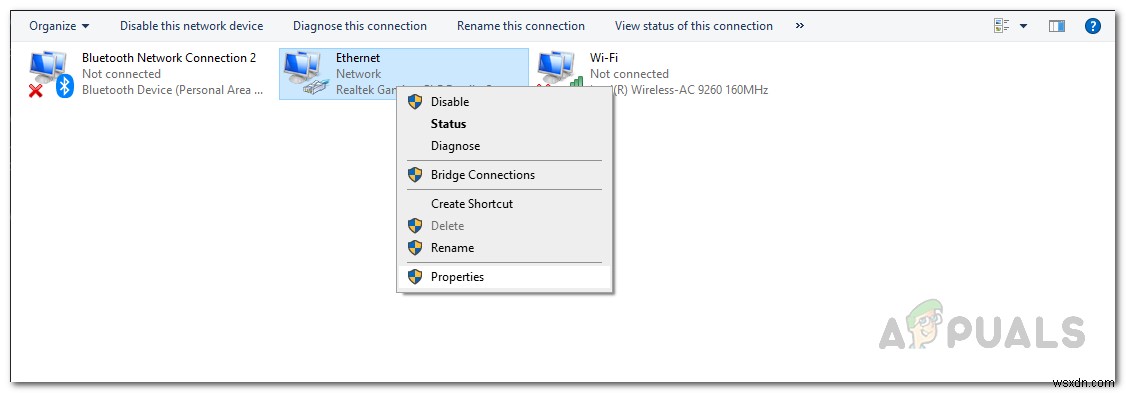This screenshot has height=393, width=1126.
Task: Click Rename this connection
Action: point(521,26)
